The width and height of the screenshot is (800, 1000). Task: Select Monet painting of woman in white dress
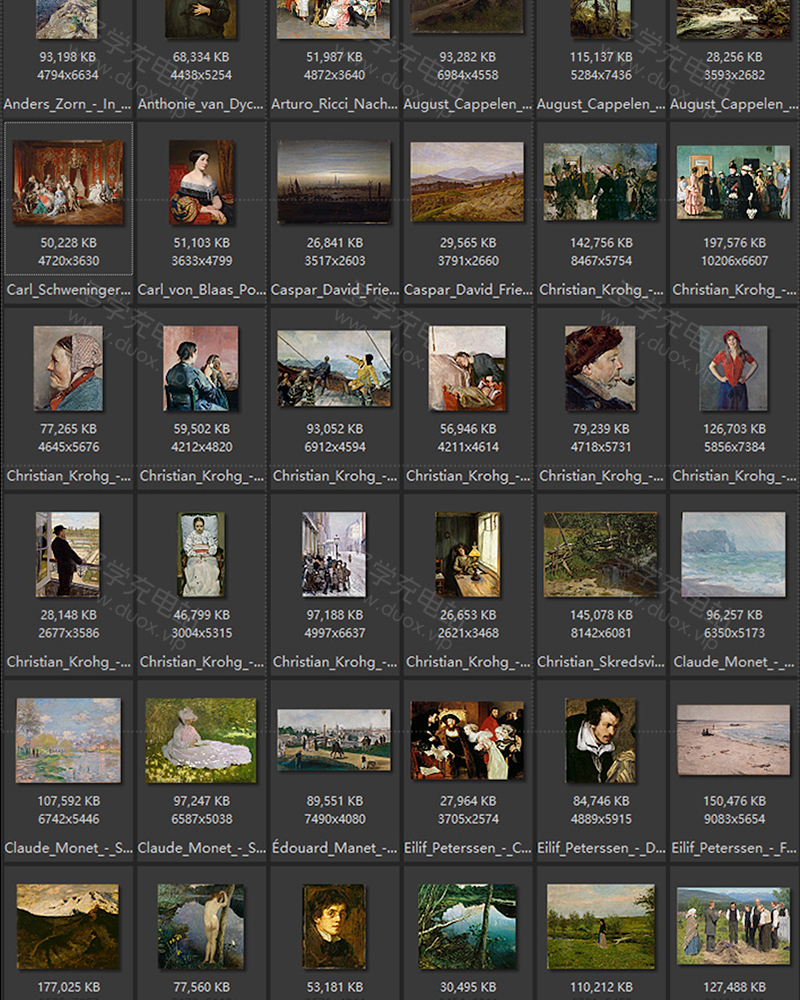[x=201, y=740]
